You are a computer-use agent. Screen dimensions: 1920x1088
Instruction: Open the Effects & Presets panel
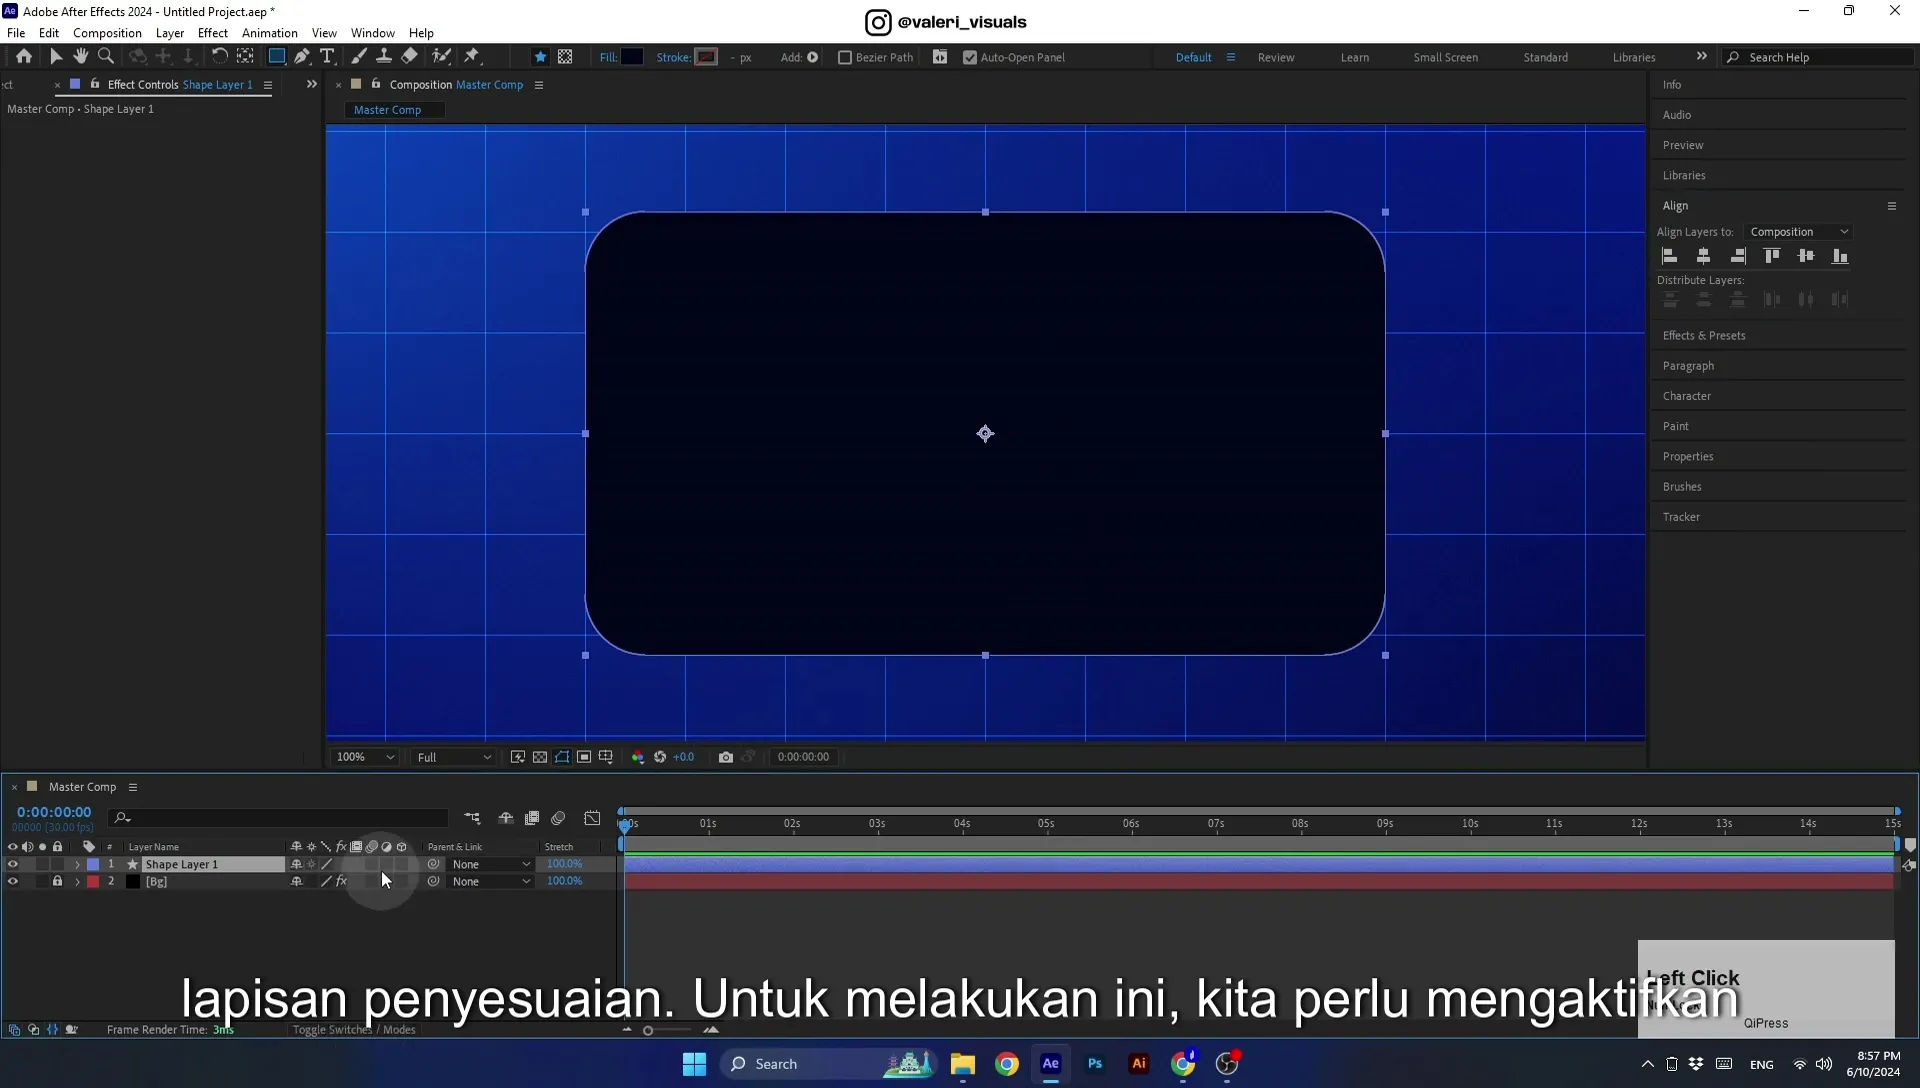[1704, 336]
